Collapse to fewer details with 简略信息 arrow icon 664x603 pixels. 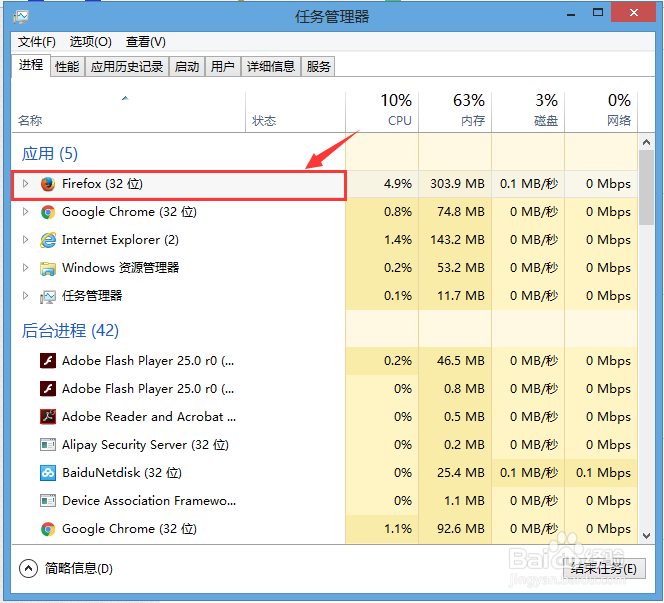coord(28,568)
